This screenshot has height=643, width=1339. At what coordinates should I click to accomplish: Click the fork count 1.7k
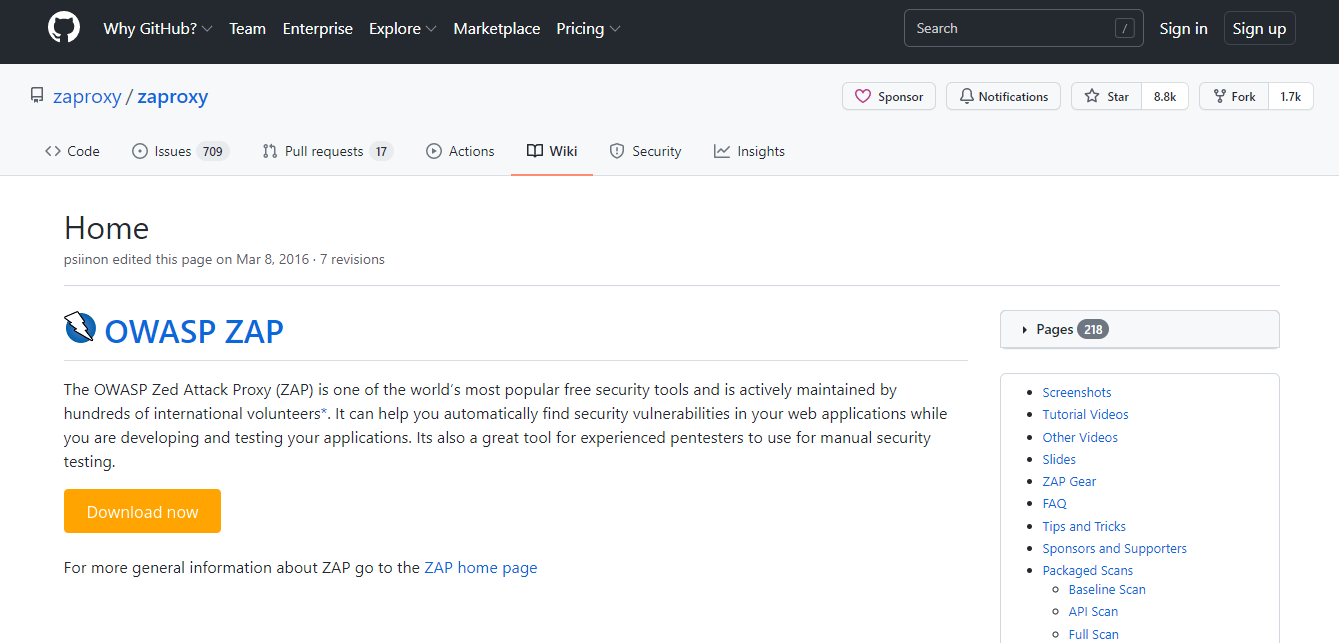tap(1291, 97)
